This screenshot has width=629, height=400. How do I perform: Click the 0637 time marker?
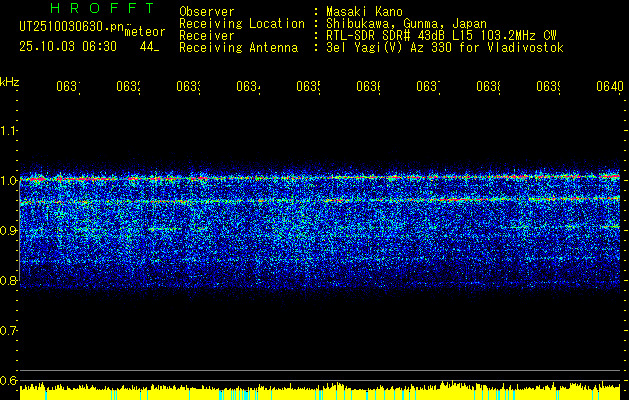click(428, 87)
